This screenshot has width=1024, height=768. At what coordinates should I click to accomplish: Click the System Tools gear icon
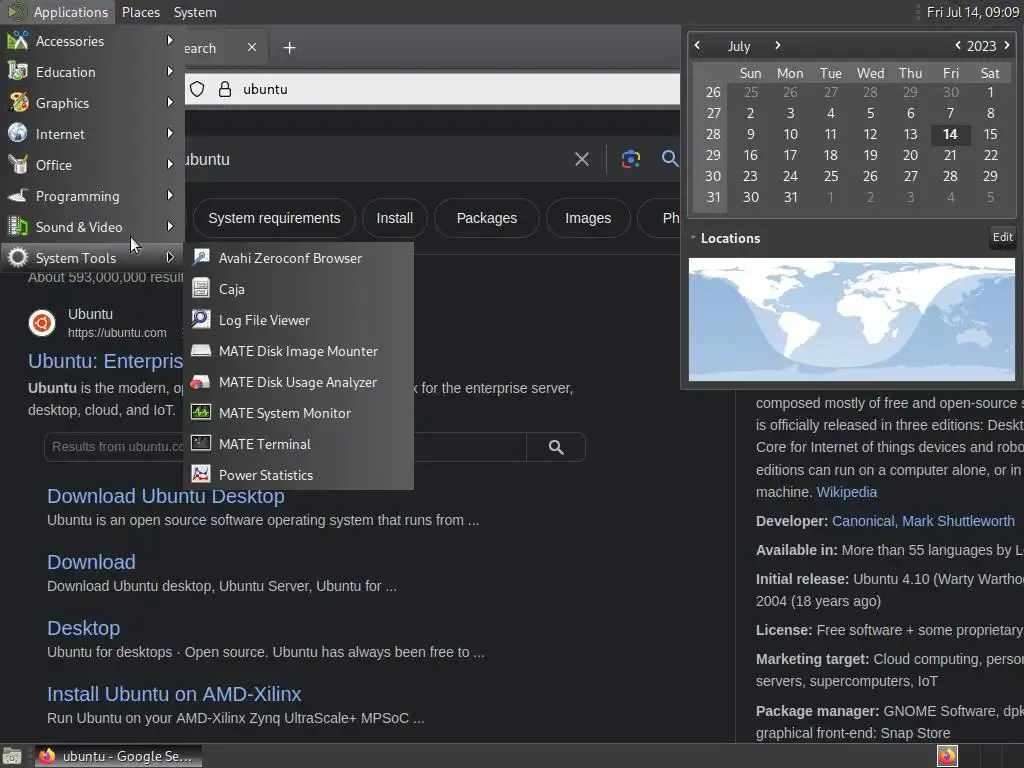click(18, 258)
